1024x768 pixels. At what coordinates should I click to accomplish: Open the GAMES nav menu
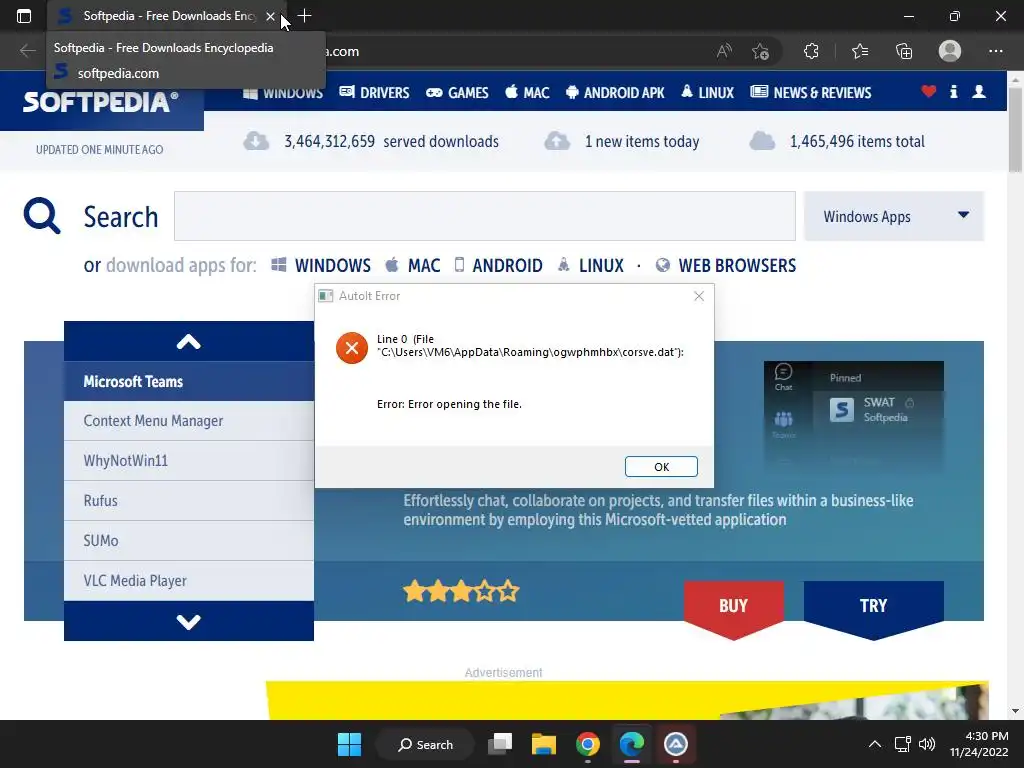457,93
